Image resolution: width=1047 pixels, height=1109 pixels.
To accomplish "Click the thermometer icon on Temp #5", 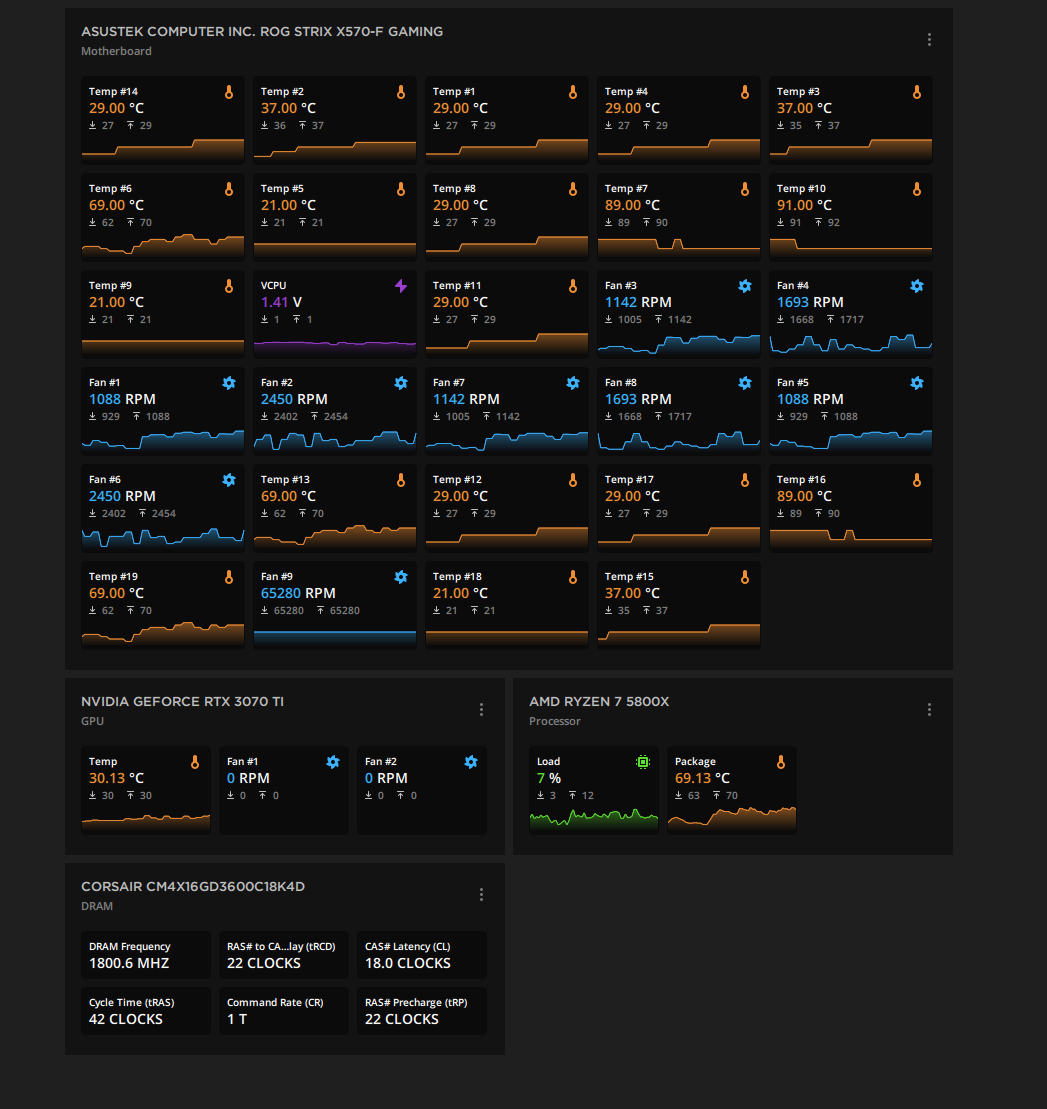I will pos(400,189).
